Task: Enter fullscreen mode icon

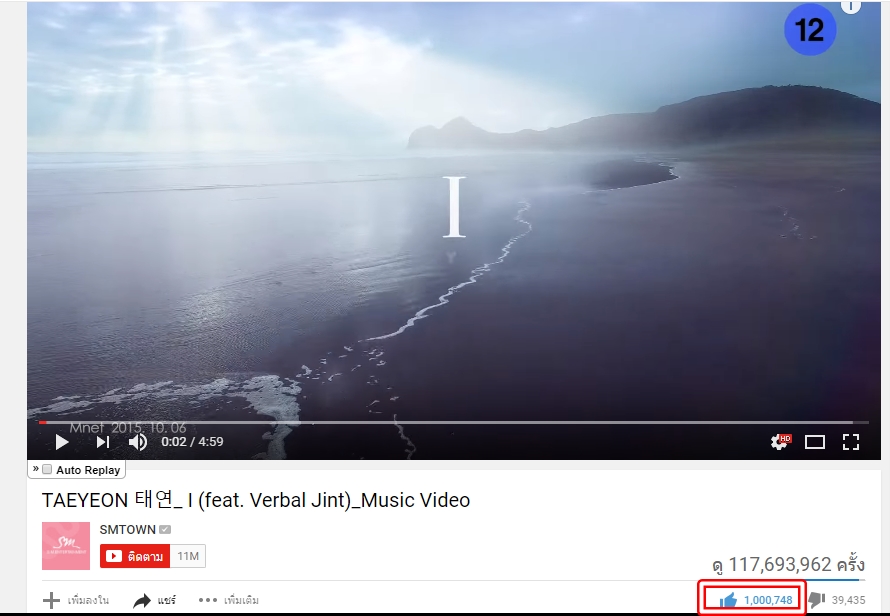Action: [x=851, y=442]
